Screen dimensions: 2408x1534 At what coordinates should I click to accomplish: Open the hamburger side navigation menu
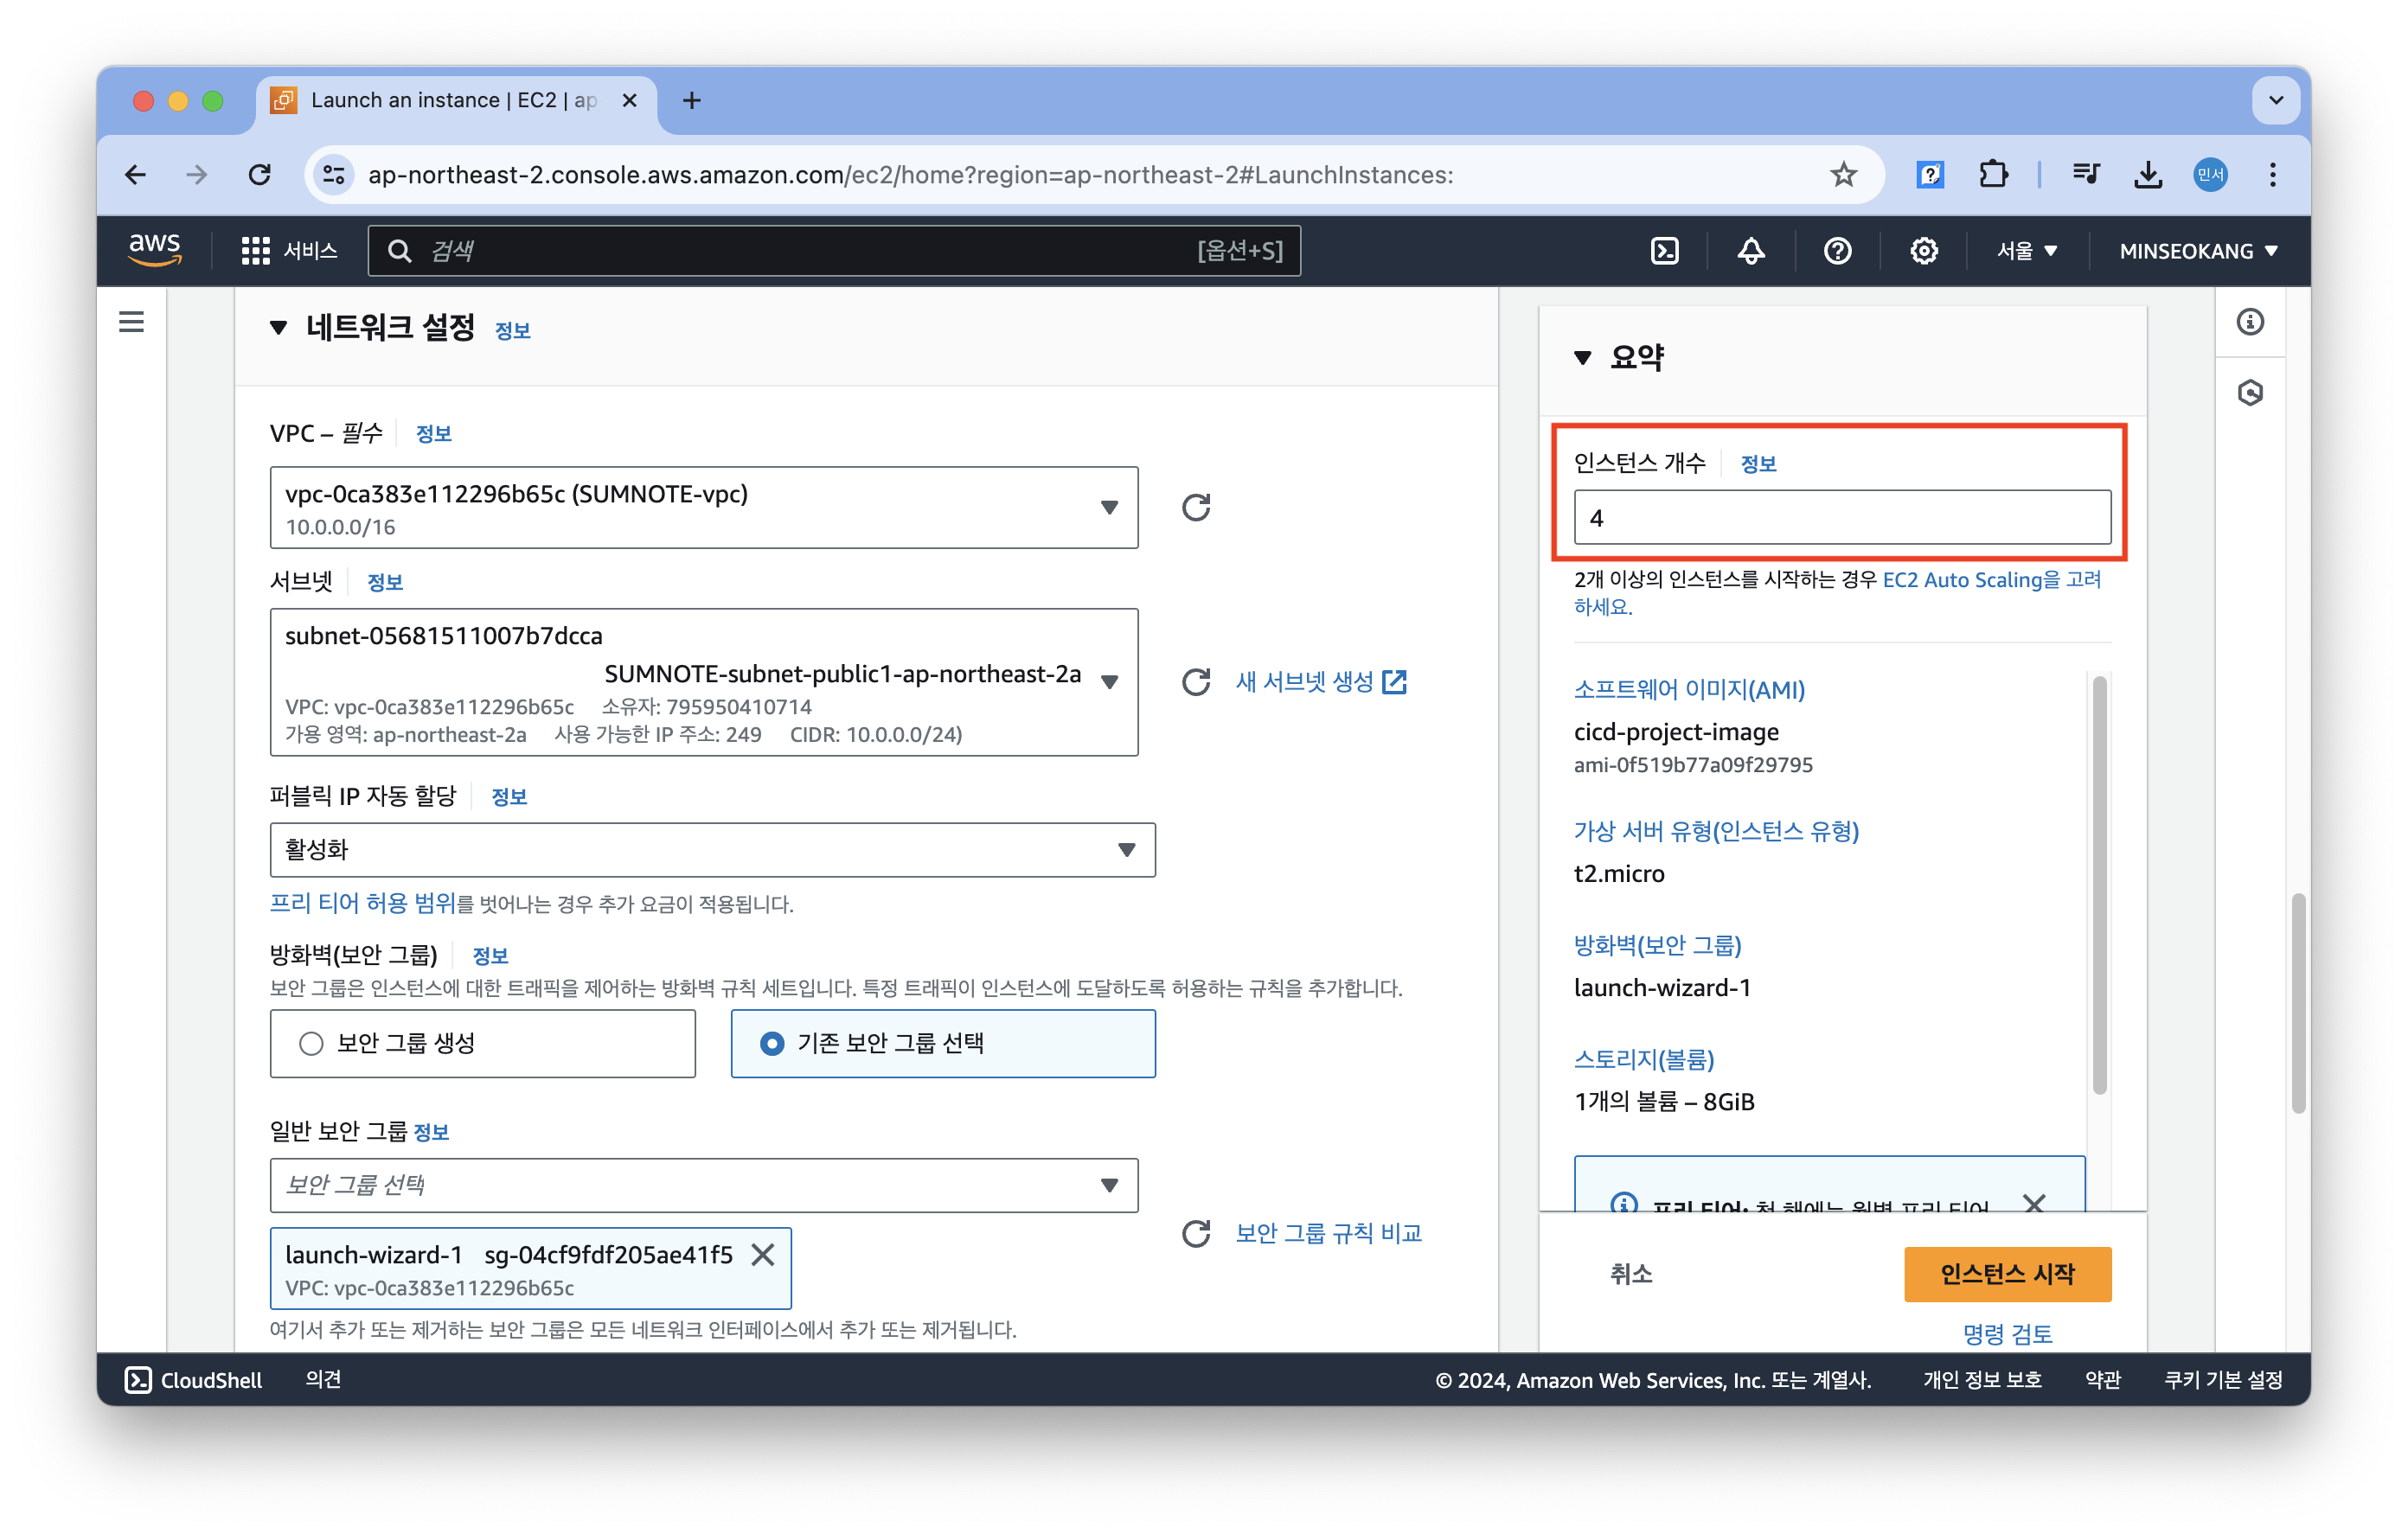click(131, 322)
